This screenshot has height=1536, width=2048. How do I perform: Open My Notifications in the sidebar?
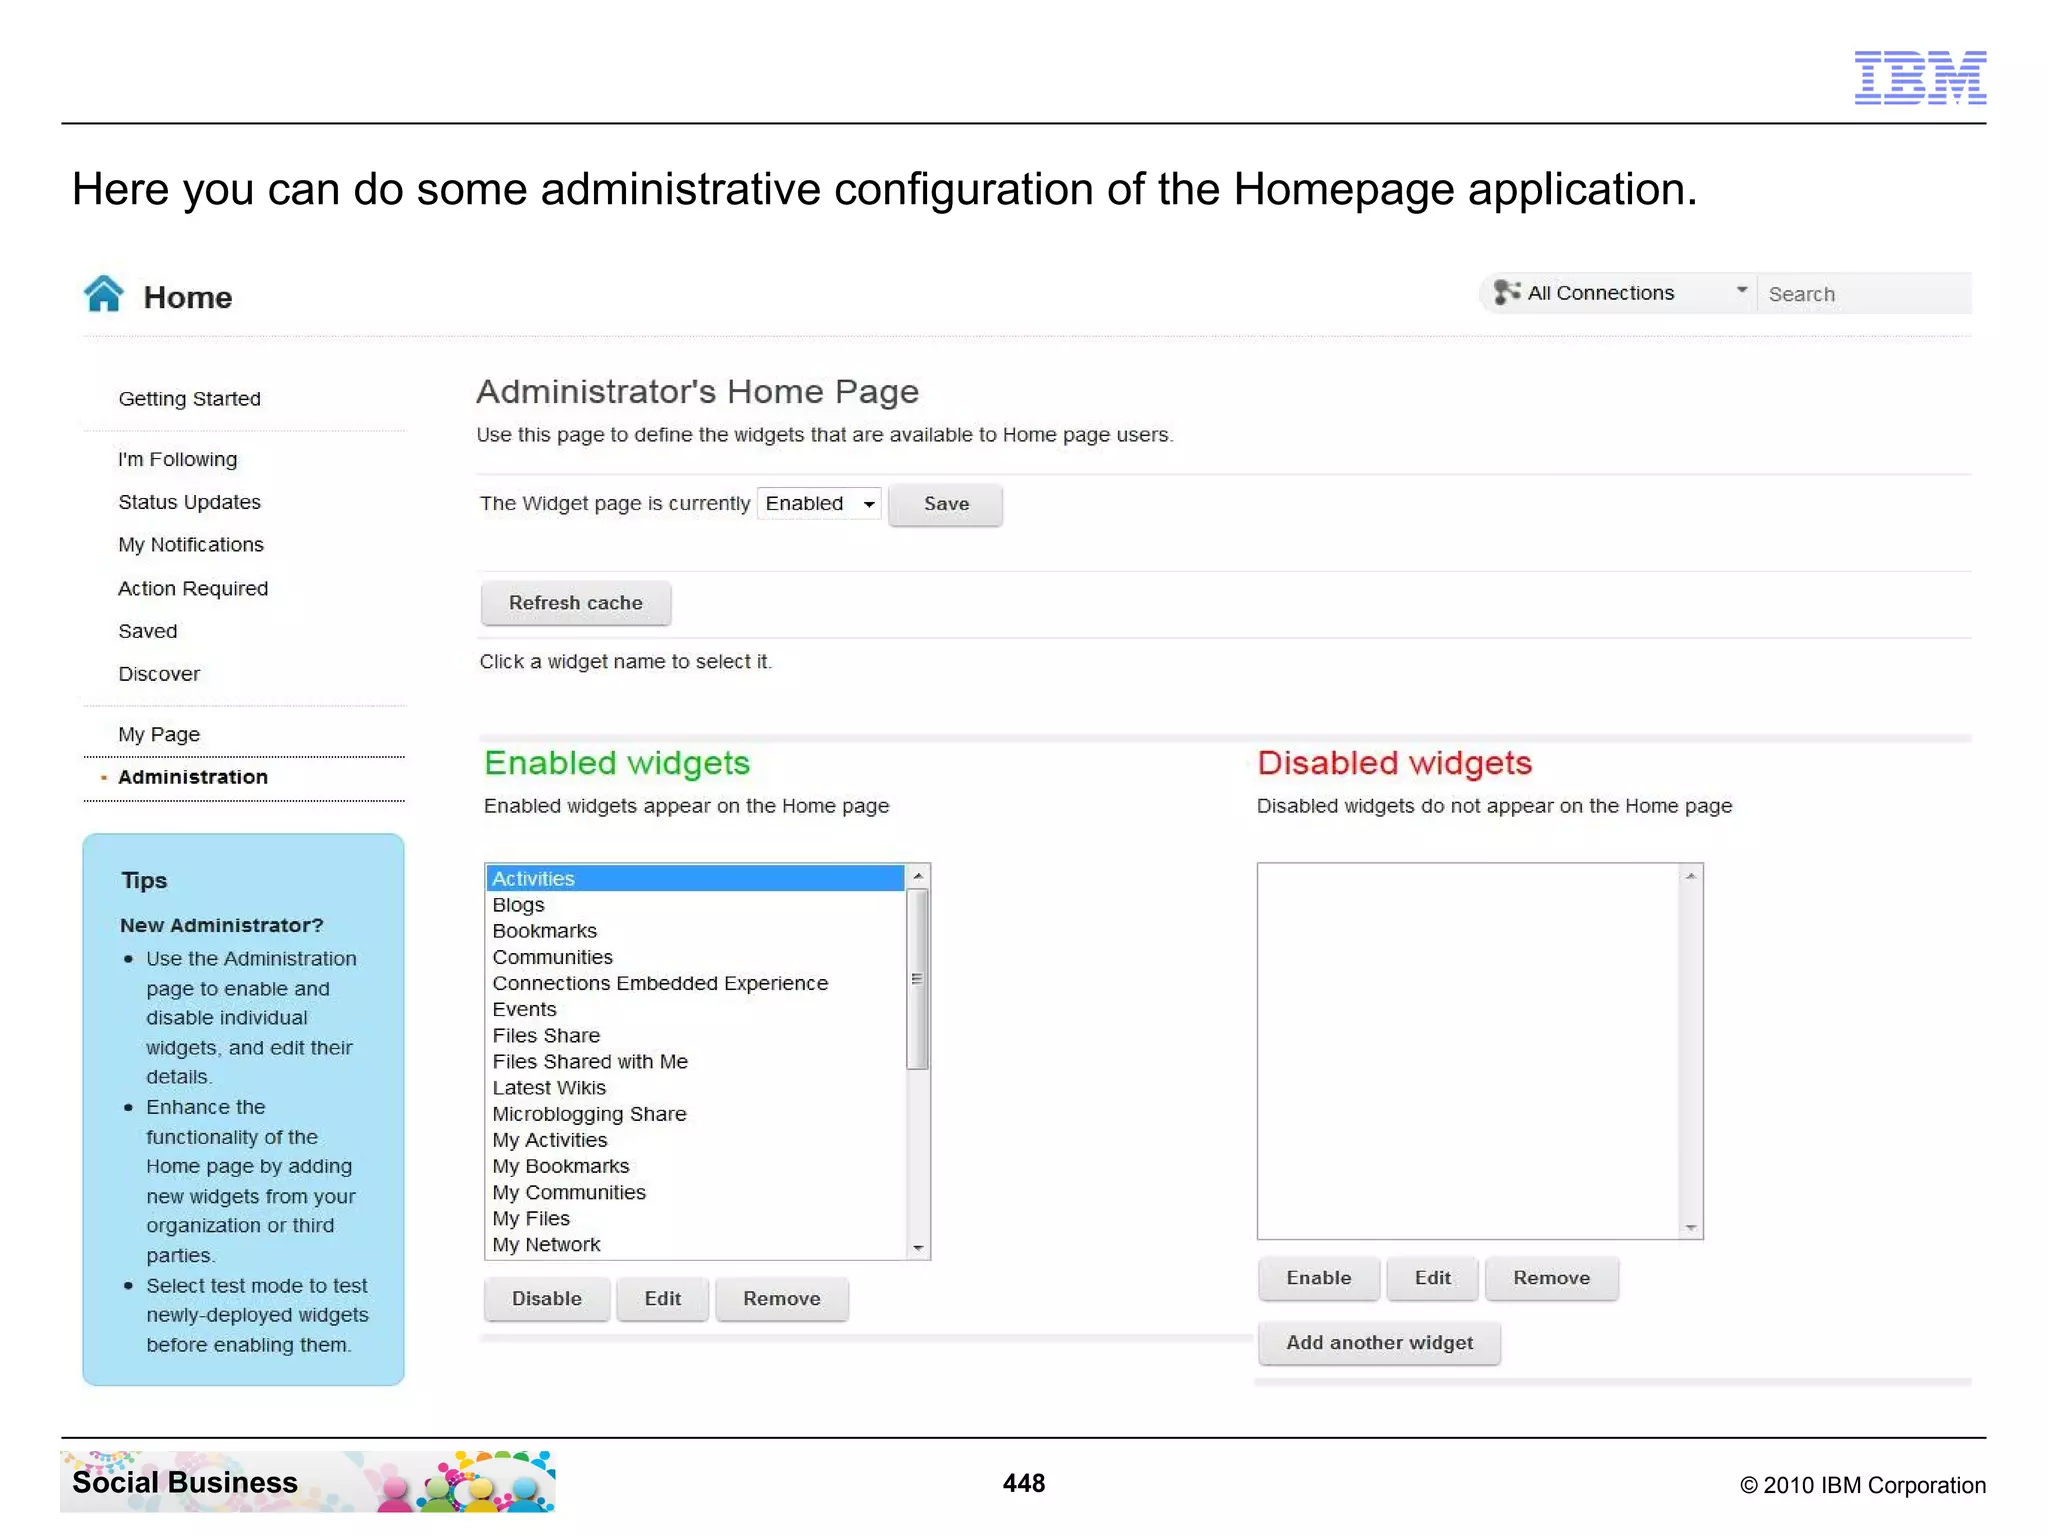point(191,545)
